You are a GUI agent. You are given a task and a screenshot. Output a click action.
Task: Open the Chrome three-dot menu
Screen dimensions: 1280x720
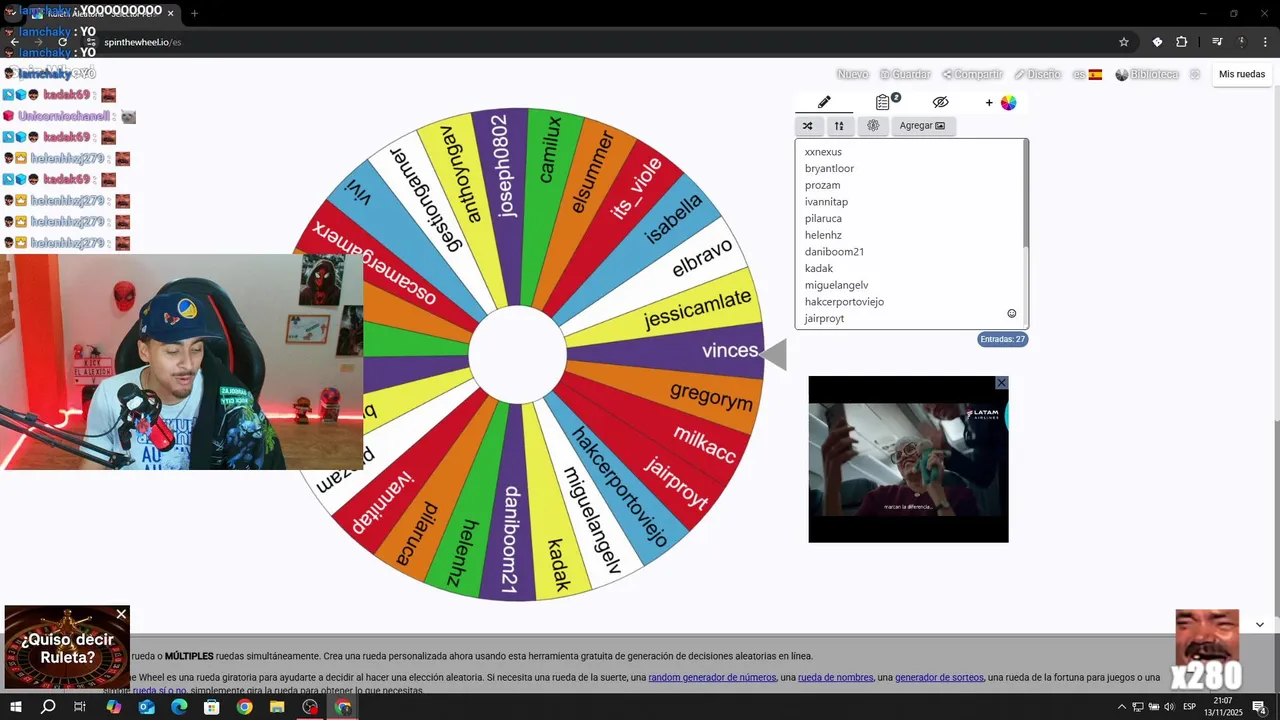1266,42
